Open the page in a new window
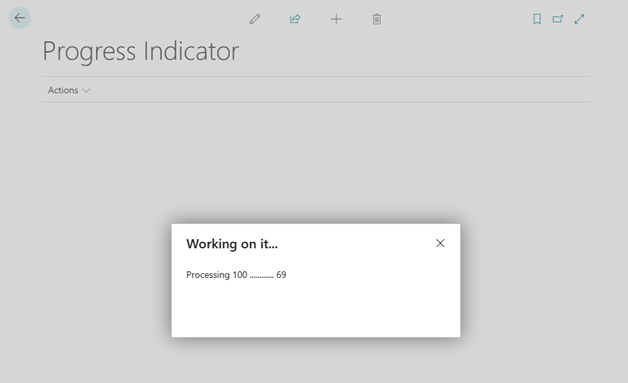 pyautogui.click(x=558, y=19)
